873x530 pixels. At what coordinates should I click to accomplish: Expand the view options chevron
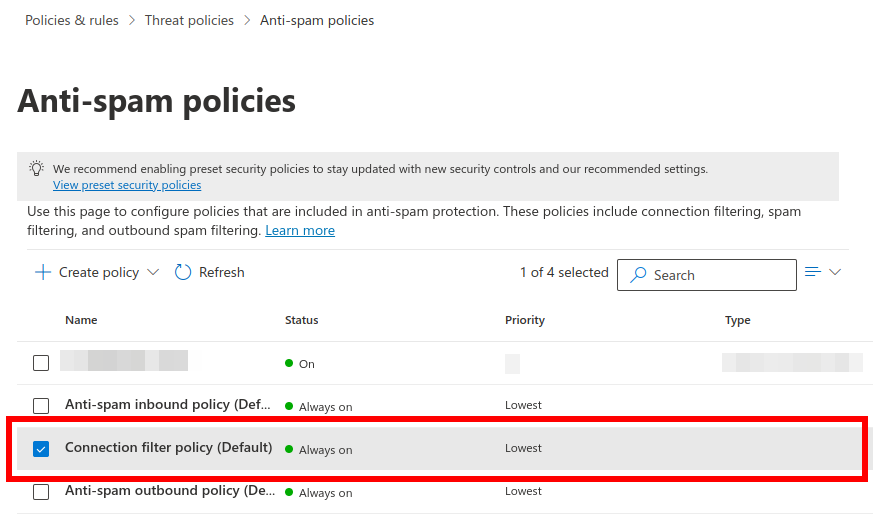835,272
